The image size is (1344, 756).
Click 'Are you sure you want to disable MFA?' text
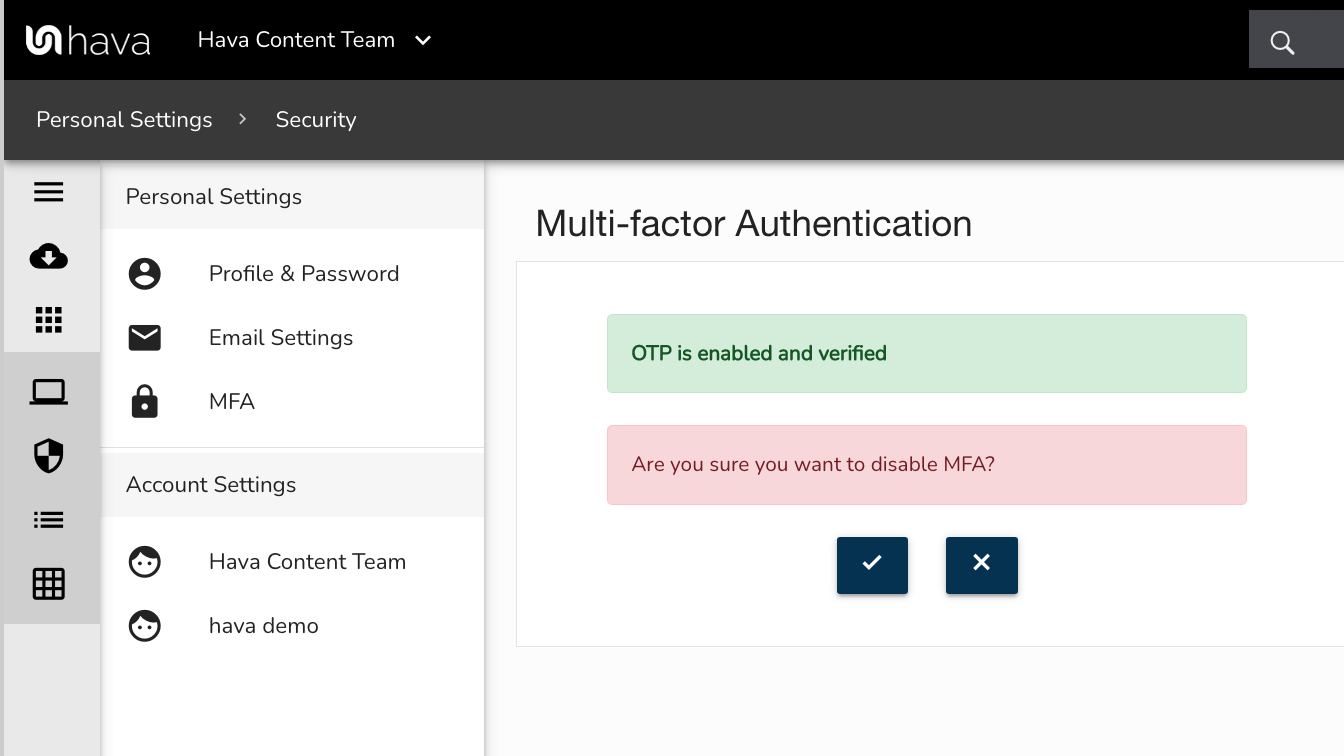tap(813, 465)
